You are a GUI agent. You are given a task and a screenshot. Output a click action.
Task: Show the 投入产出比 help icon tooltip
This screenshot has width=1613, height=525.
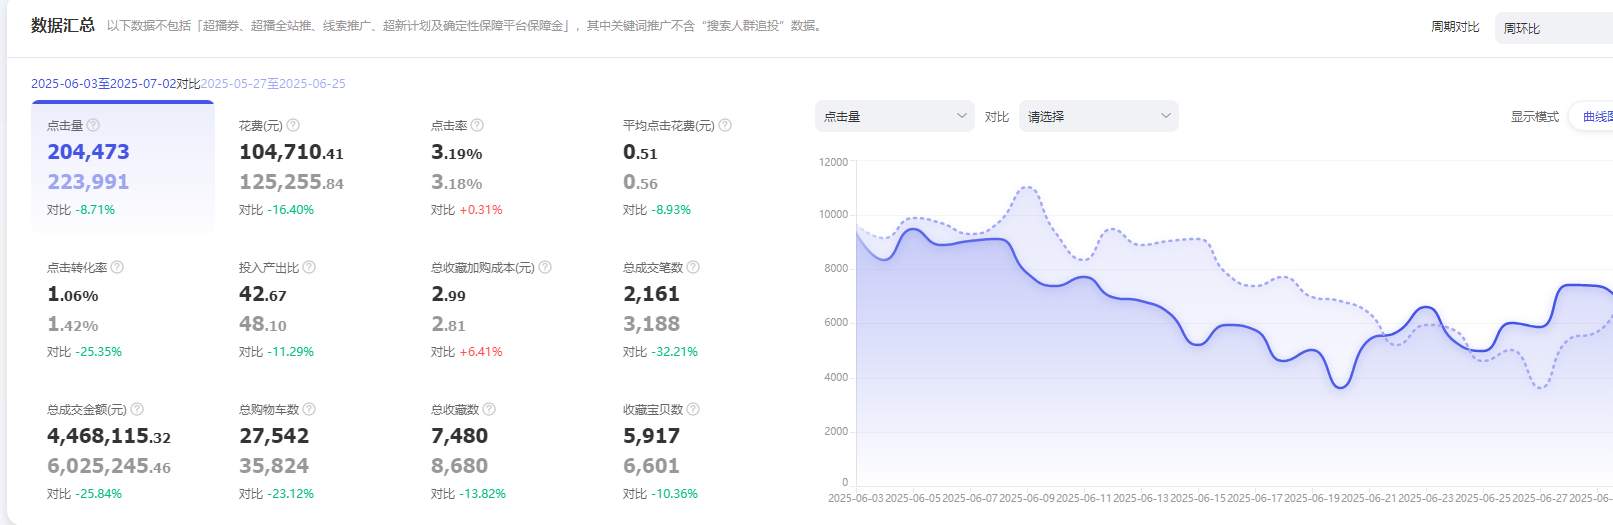click(x=309, y=267)
